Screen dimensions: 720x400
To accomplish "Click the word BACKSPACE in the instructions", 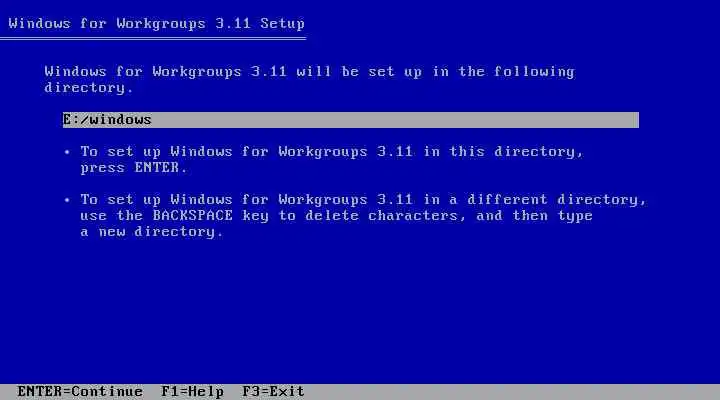I will [192, 215].
